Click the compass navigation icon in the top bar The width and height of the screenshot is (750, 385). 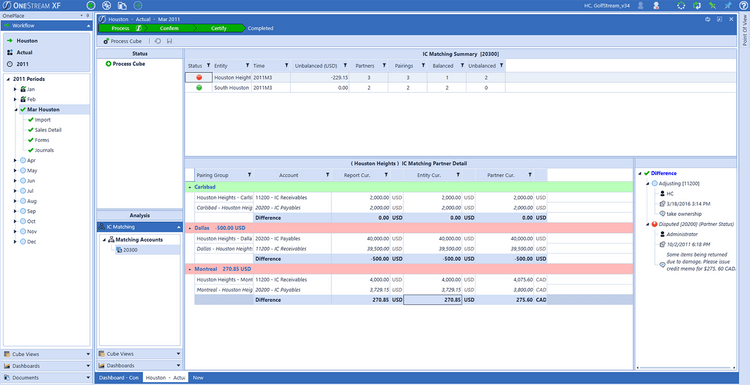(x=107, y=5)
